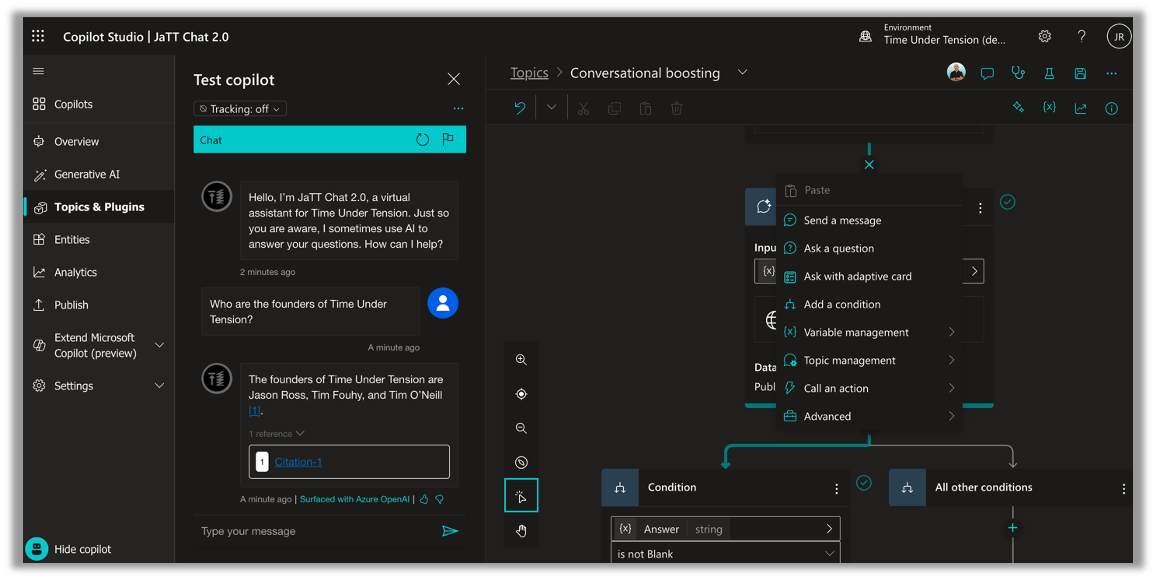Copy the selected node in toolbar
This screenshot has height=580, width=1156.
(x=614, y=108)
